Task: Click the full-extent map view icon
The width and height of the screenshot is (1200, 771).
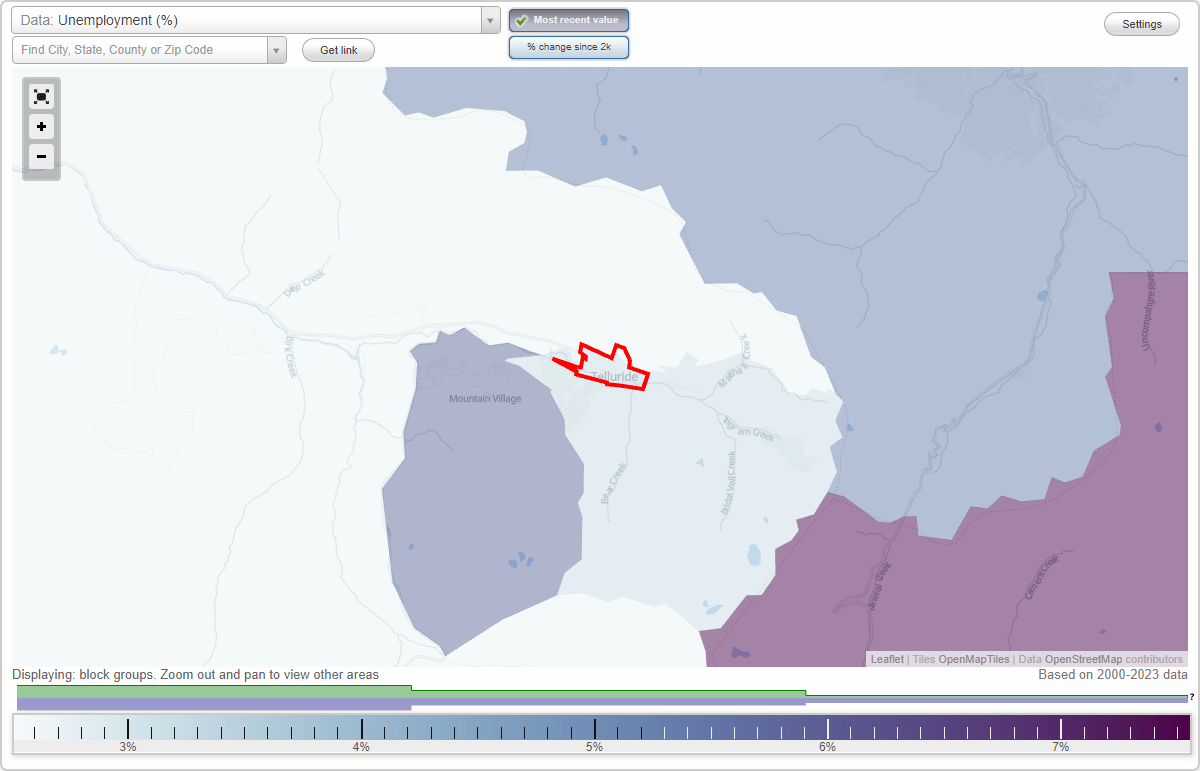Action: [41, 96]
